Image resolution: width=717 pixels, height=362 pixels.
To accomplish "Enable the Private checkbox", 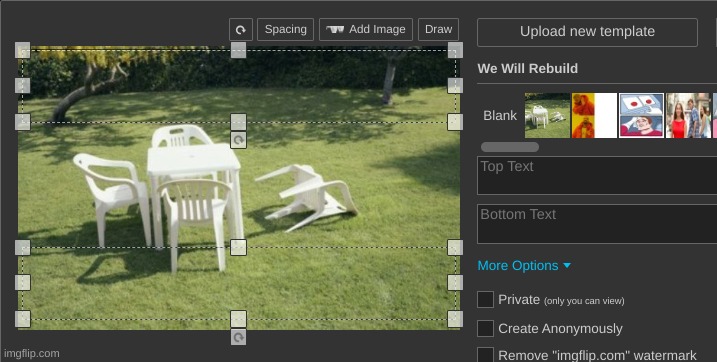I will pos(485,300).
